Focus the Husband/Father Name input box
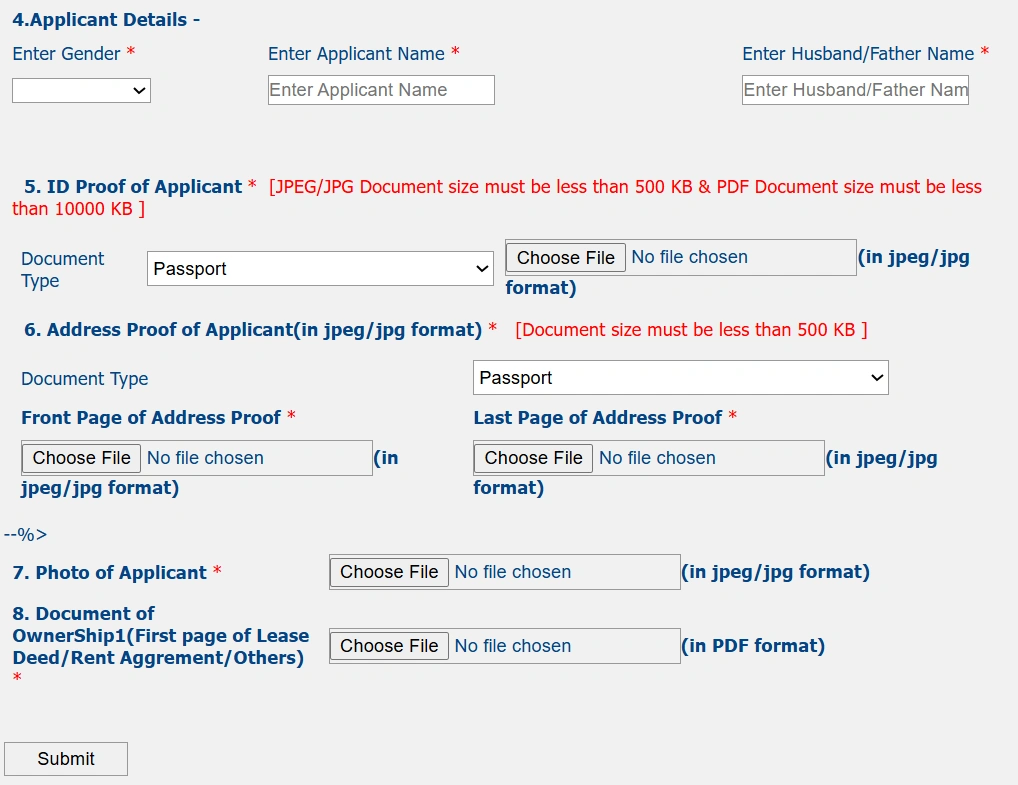The height and width of the screenshot is (785, 1018). (855, 90)
